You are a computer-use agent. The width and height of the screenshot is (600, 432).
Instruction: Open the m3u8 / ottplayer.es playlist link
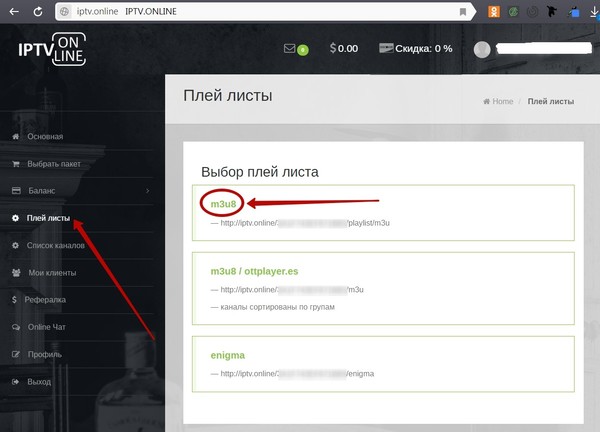click(254, 271)
